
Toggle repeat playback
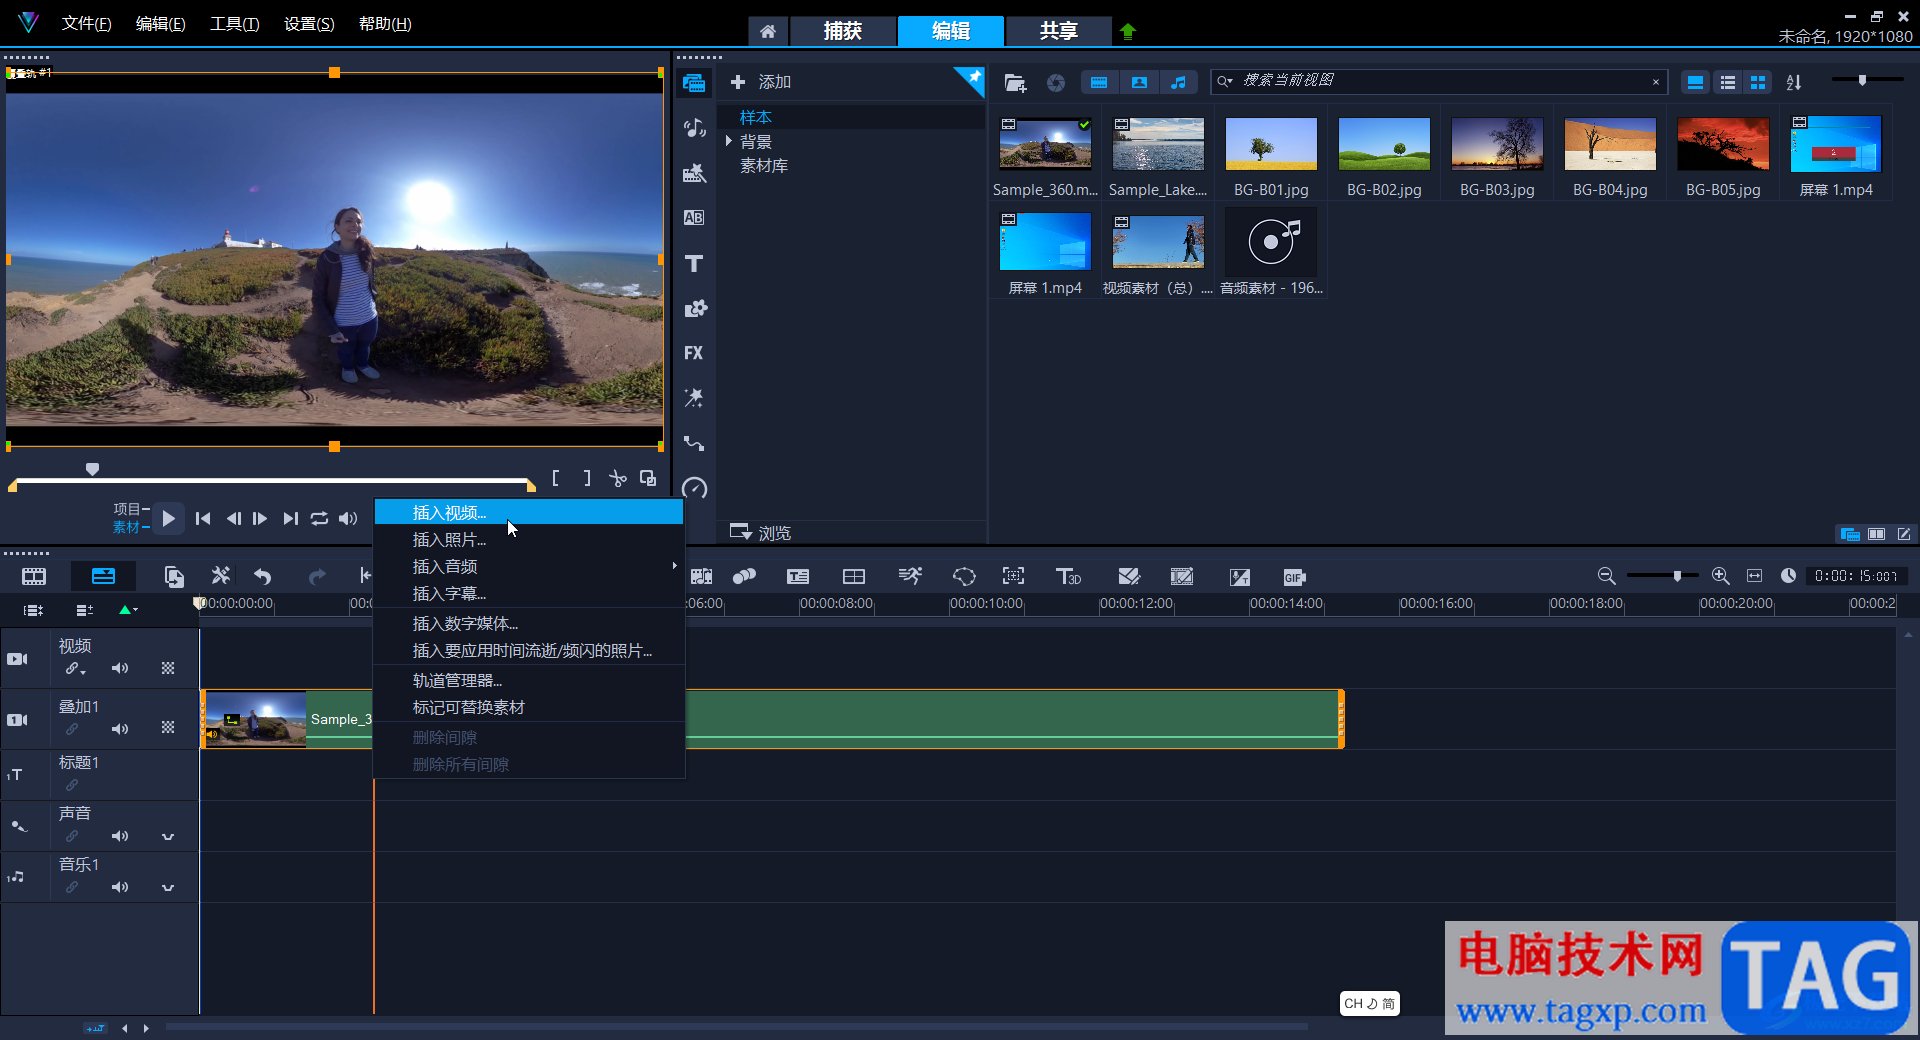click(x=319, y=518)
